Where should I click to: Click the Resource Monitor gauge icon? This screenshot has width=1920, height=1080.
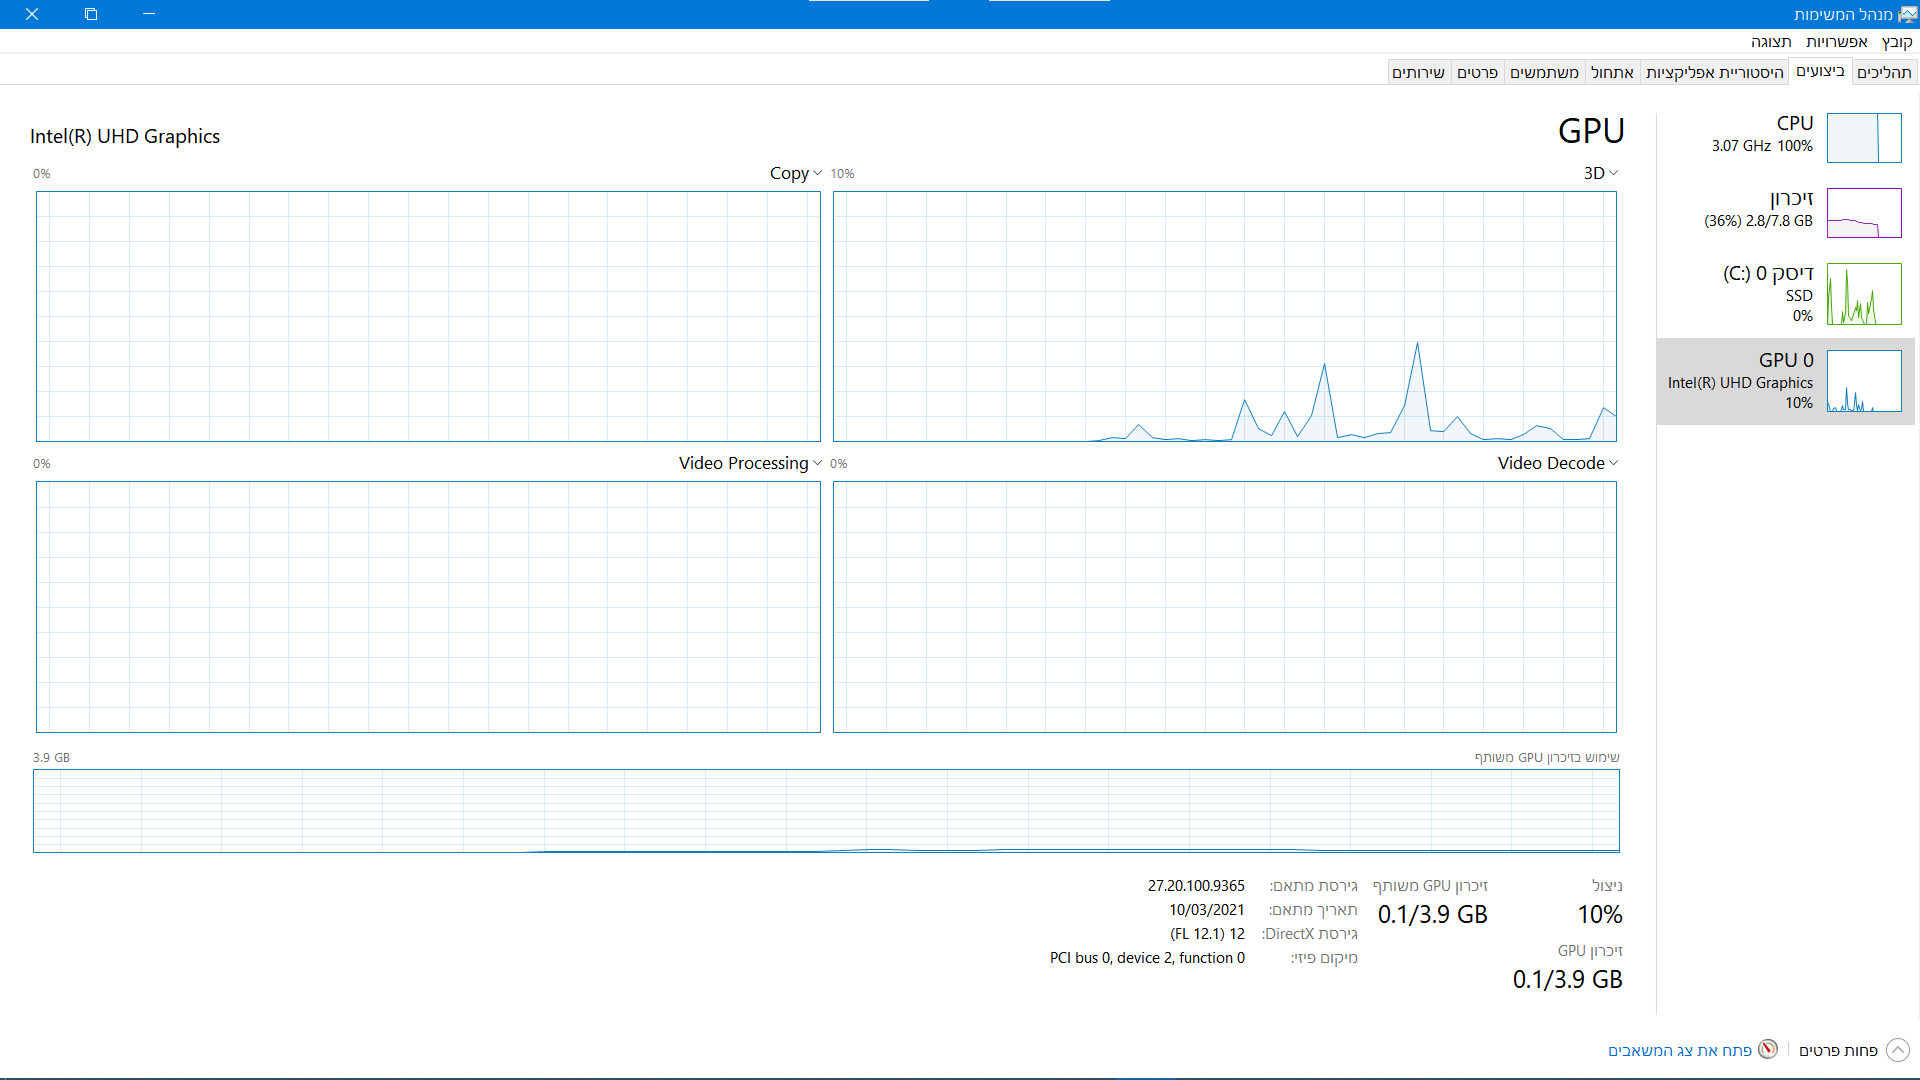point(1768,1049)
